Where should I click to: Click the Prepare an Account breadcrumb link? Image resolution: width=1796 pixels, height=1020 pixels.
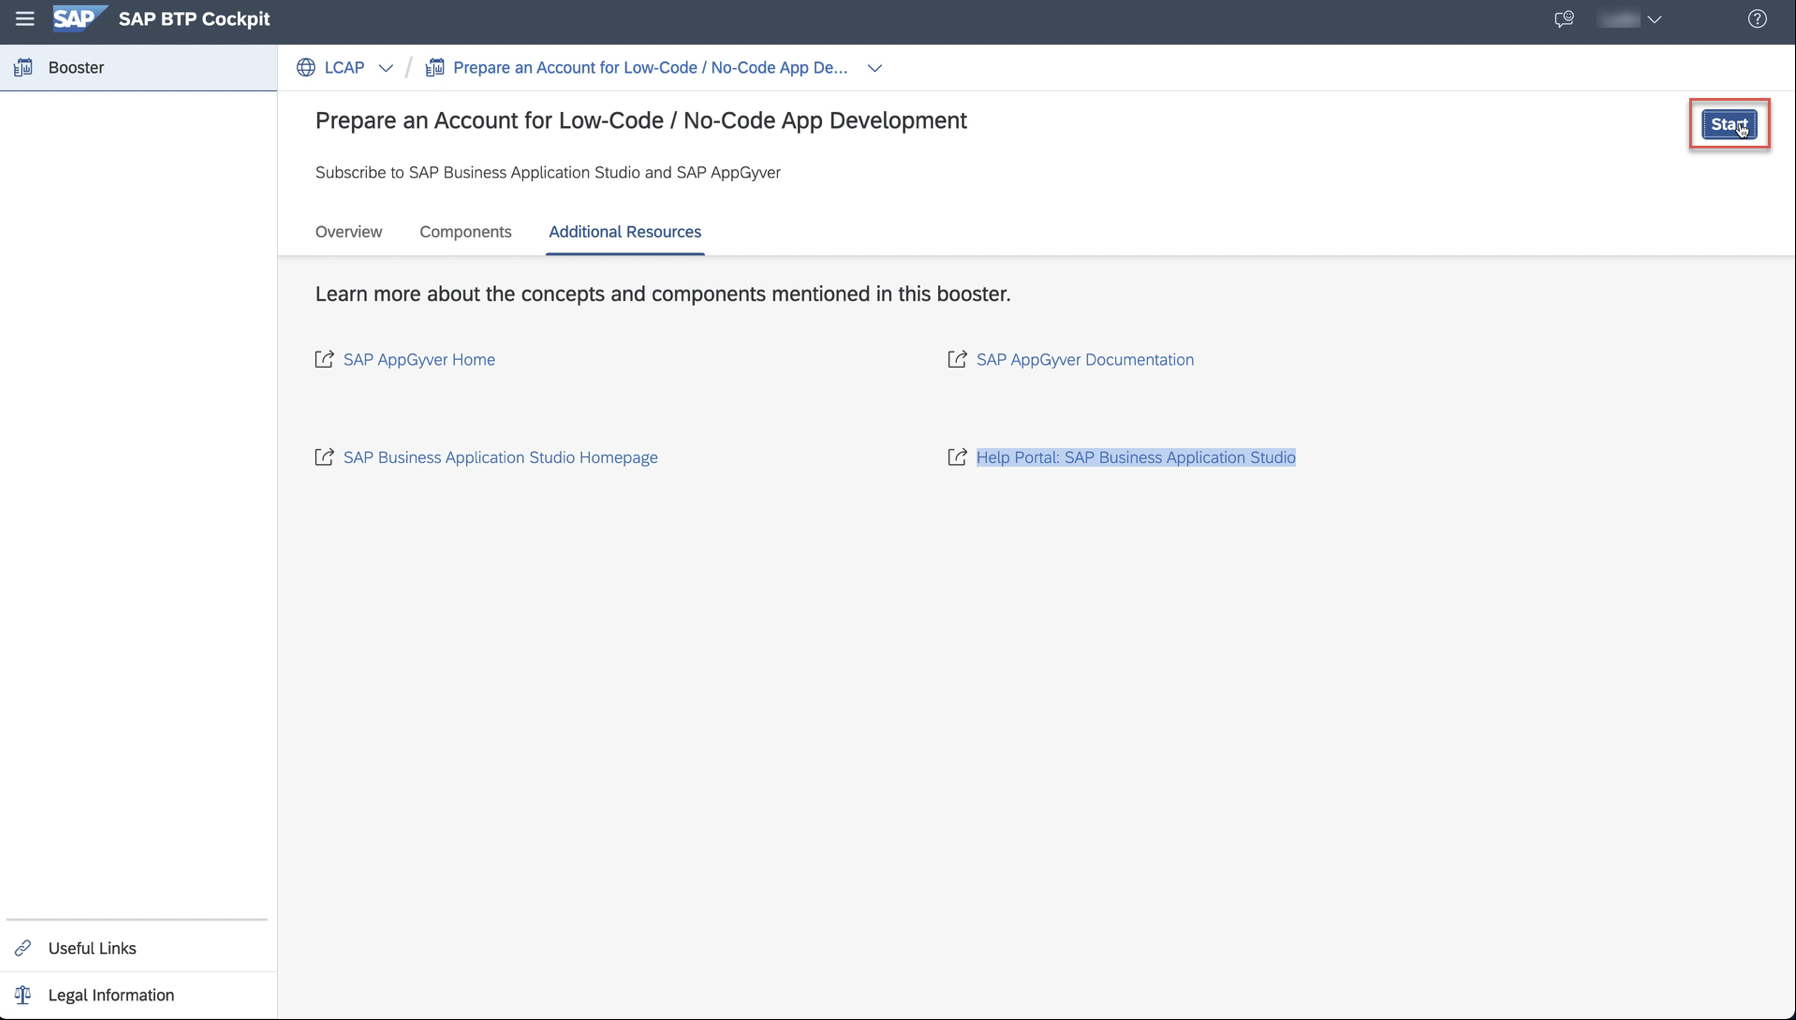pyautogui.click(x=650, y=67)
